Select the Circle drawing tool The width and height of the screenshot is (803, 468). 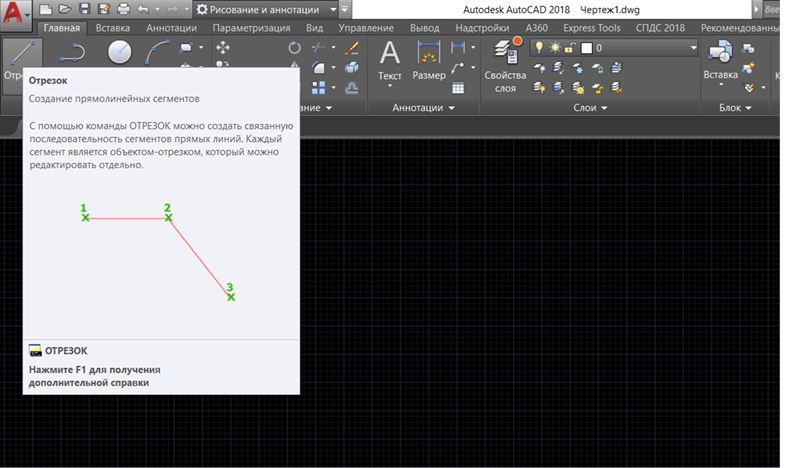click(x=119, y=52)
